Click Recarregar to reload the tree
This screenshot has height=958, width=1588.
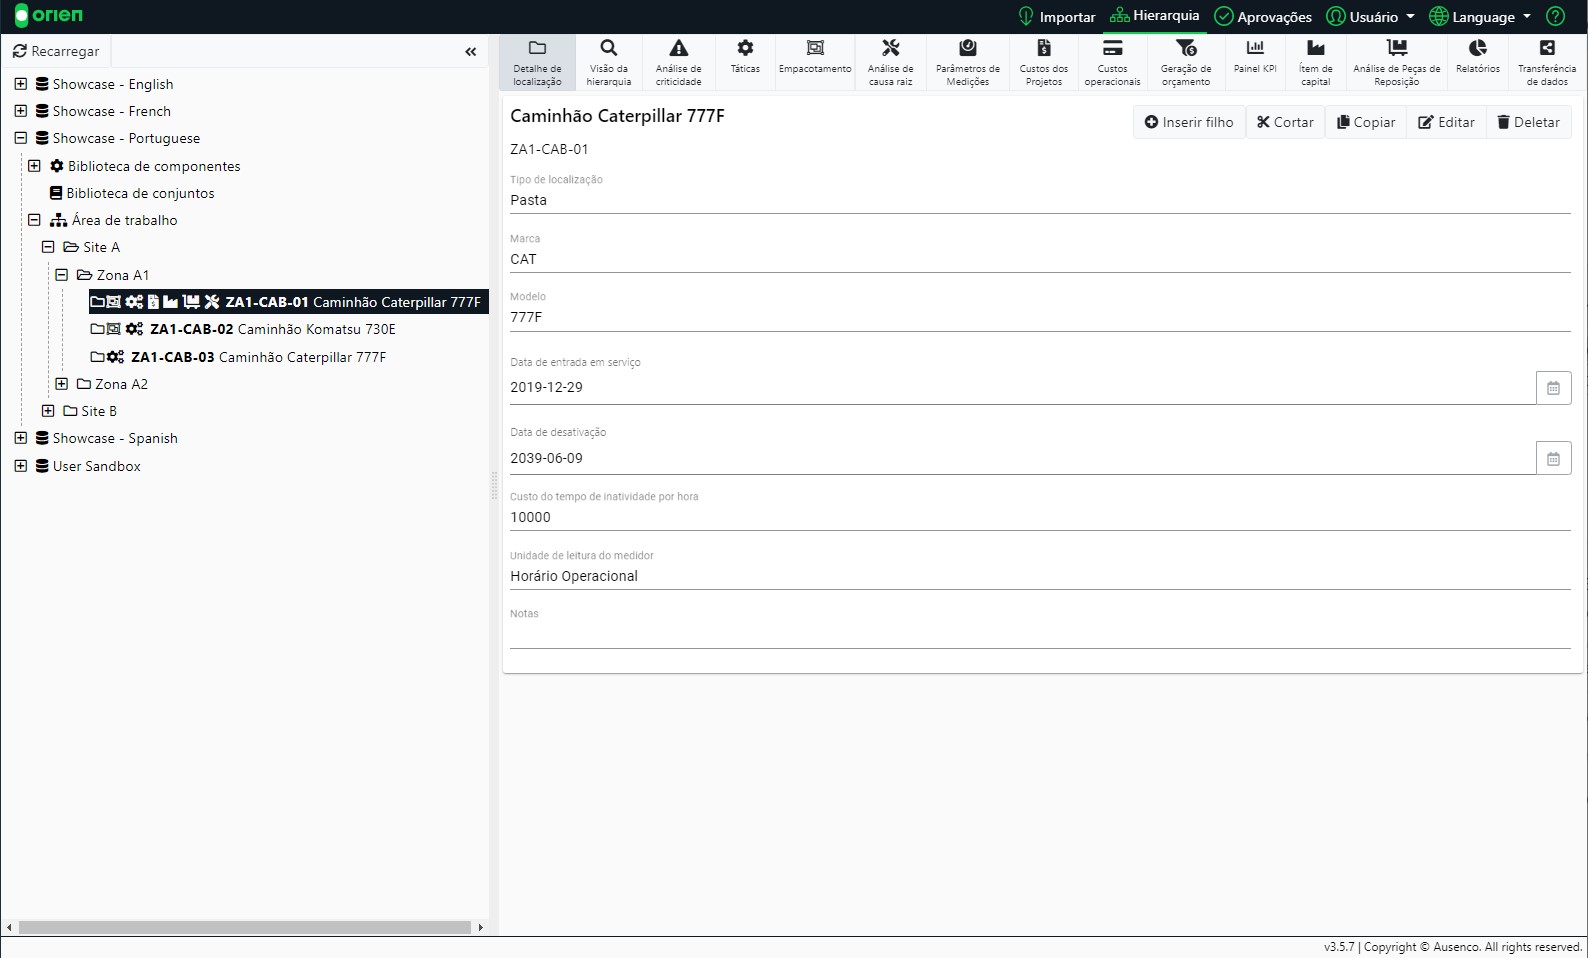tap(56, 51)
